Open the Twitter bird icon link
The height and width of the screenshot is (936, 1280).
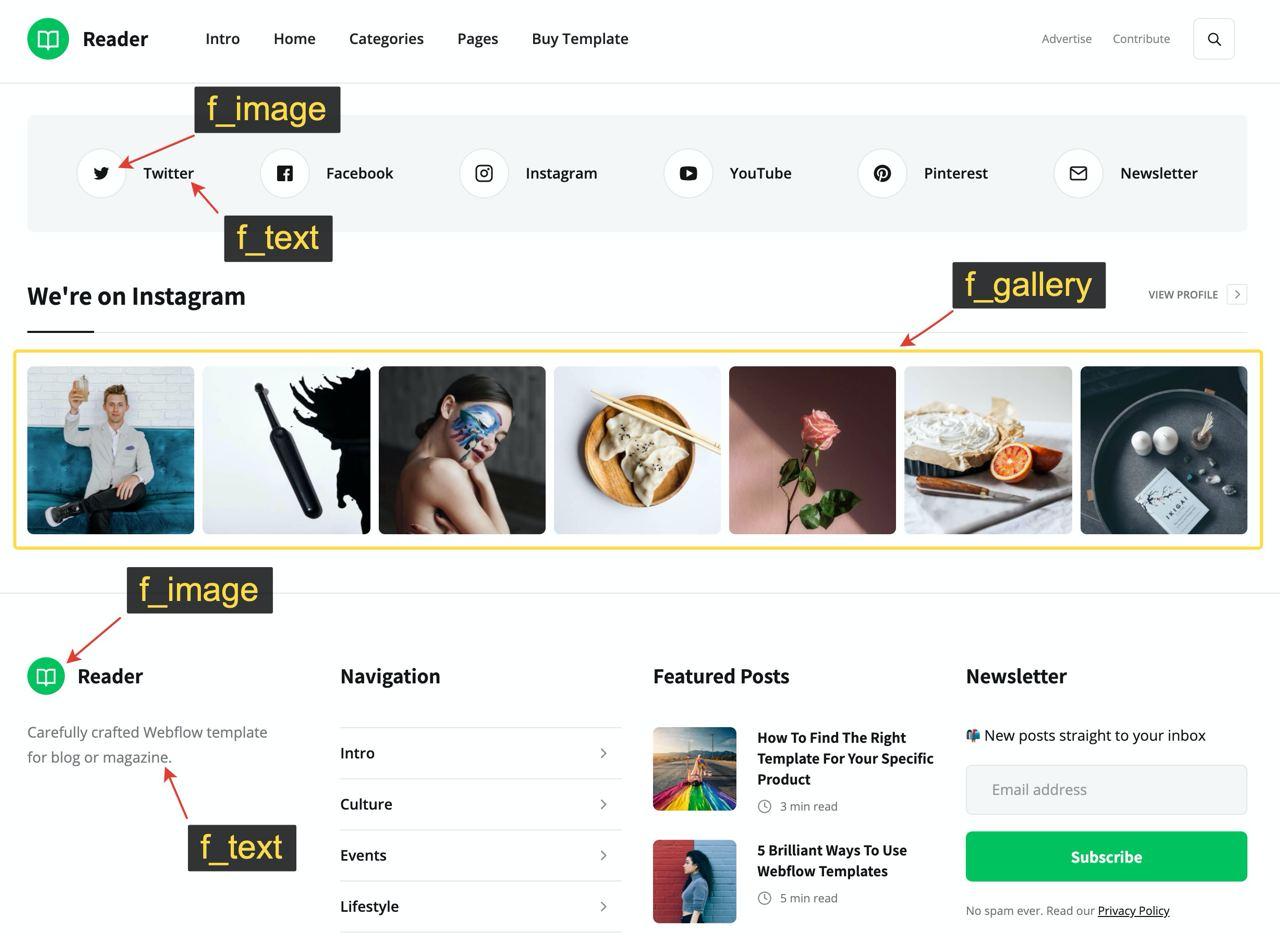pos(101,173)
